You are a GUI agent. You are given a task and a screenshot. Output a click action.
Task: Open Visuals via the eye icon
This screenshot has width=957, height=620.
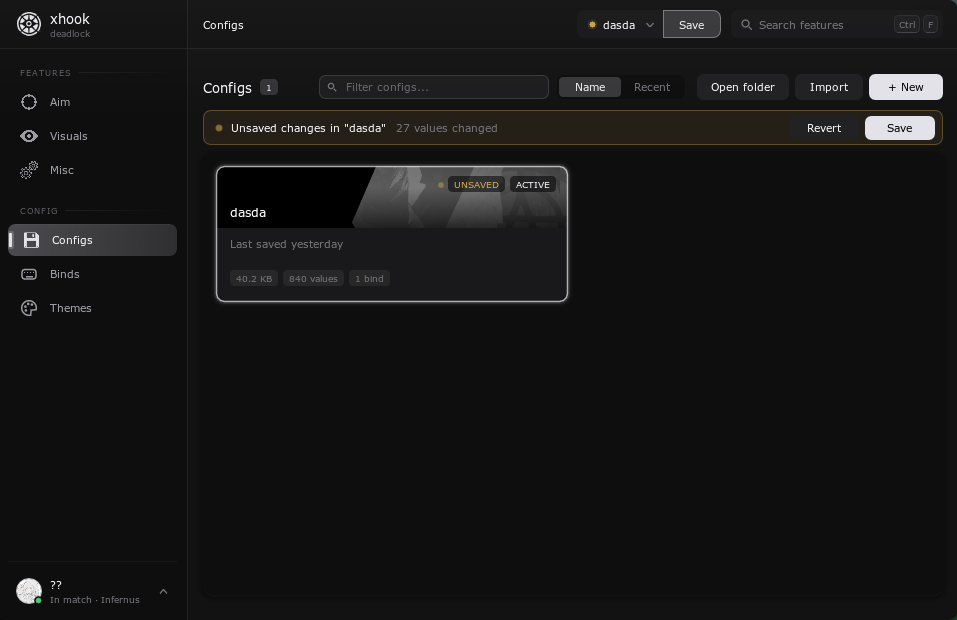point(29,136)
